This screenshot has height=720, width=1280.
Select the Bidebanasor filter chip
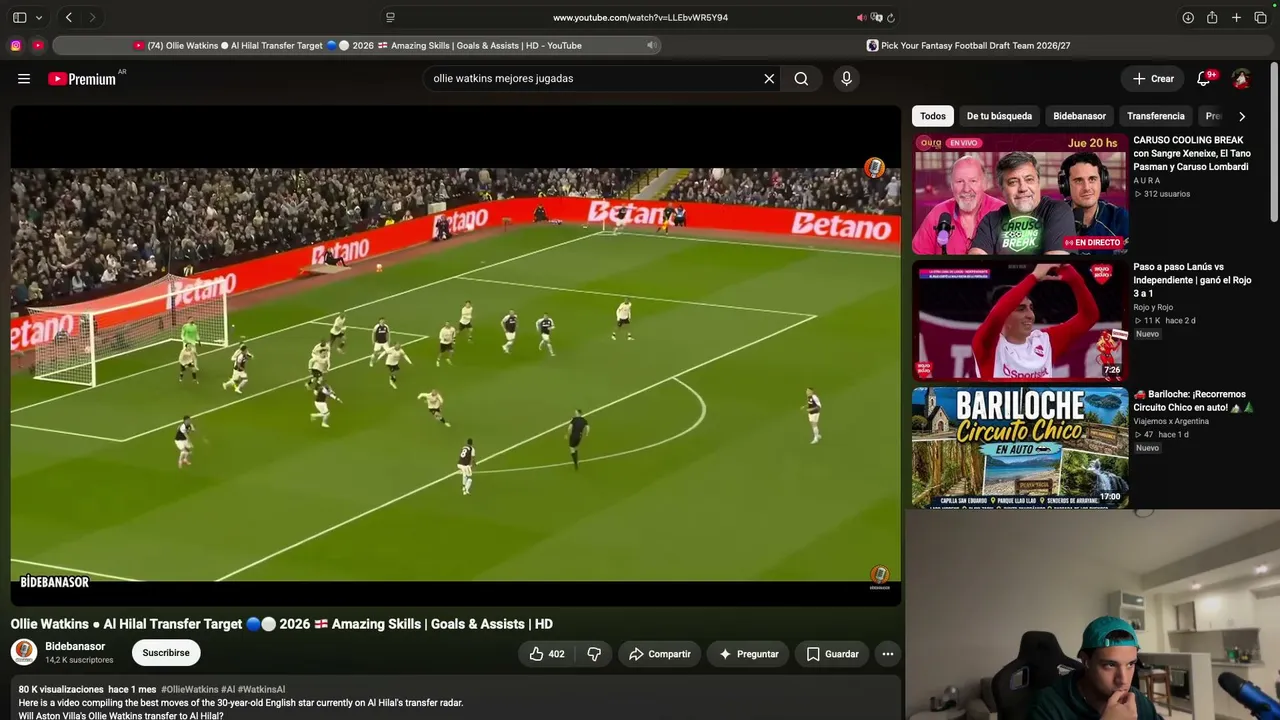click(x=1079, y=117)
